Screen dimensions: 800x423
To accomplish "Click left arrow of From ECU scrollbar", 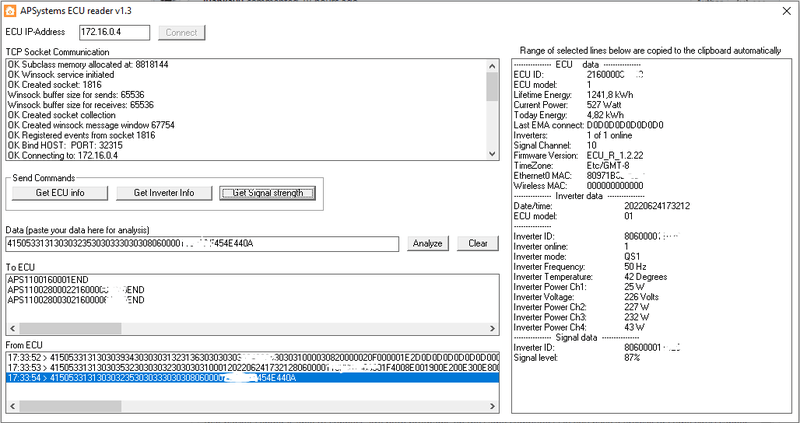I will click(x=13, y=407).
